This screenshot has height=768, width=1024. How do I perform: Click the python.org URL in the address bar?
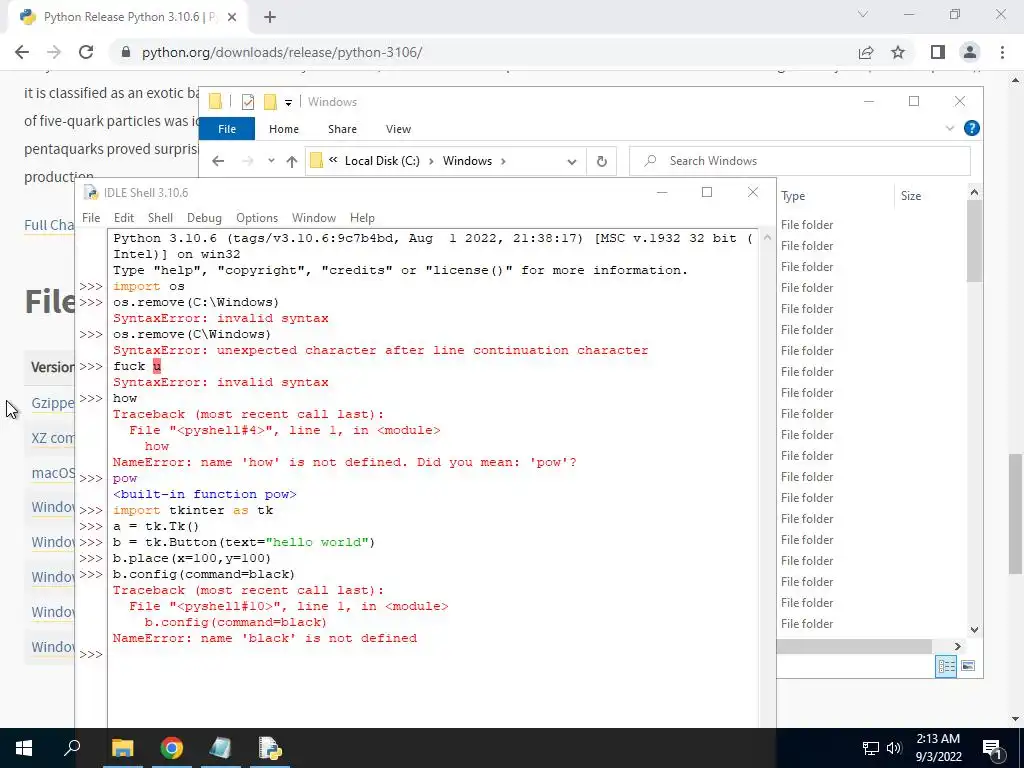click(281, 52)
